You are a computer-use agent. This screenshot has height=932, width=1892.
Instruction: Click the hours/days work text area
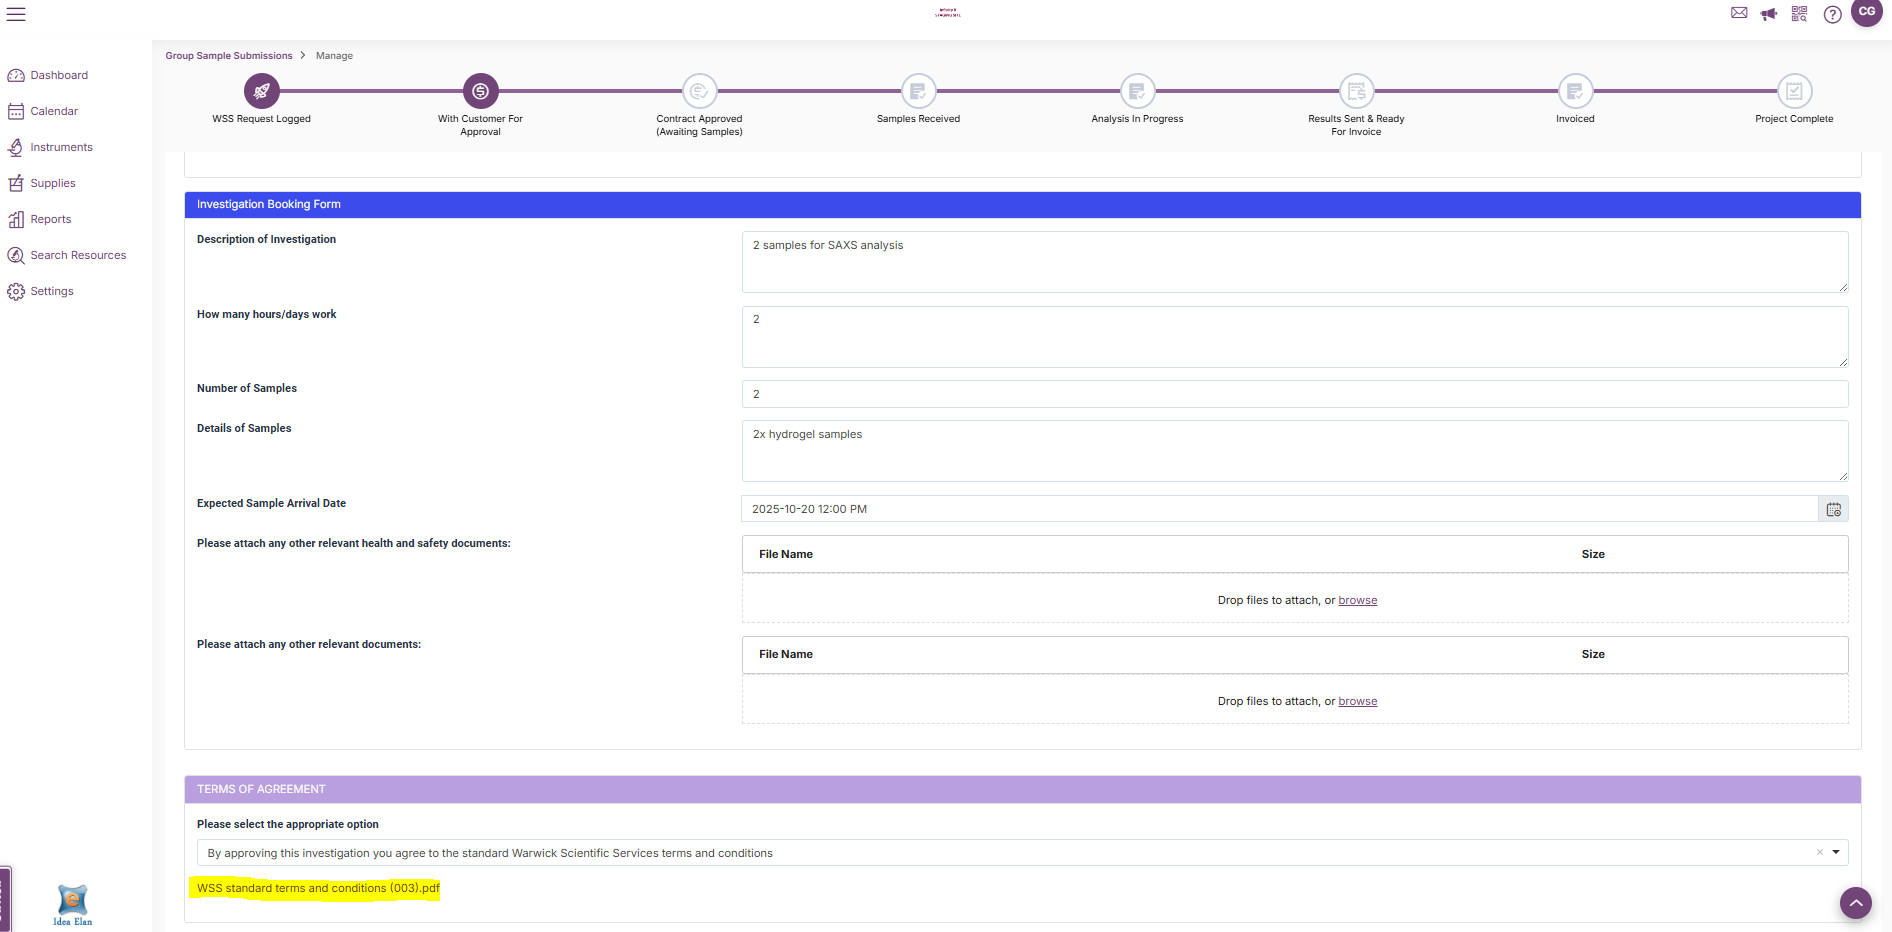[1295, 337]
